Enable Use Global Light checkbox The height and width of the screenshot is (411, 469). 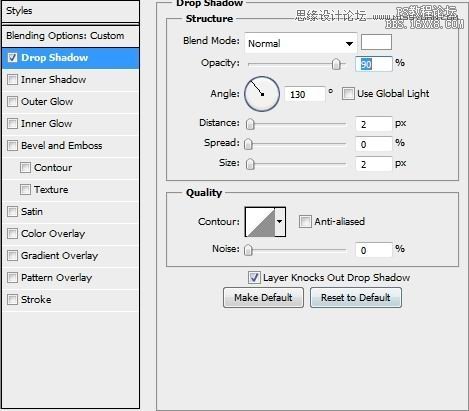[x=348, y=94]
